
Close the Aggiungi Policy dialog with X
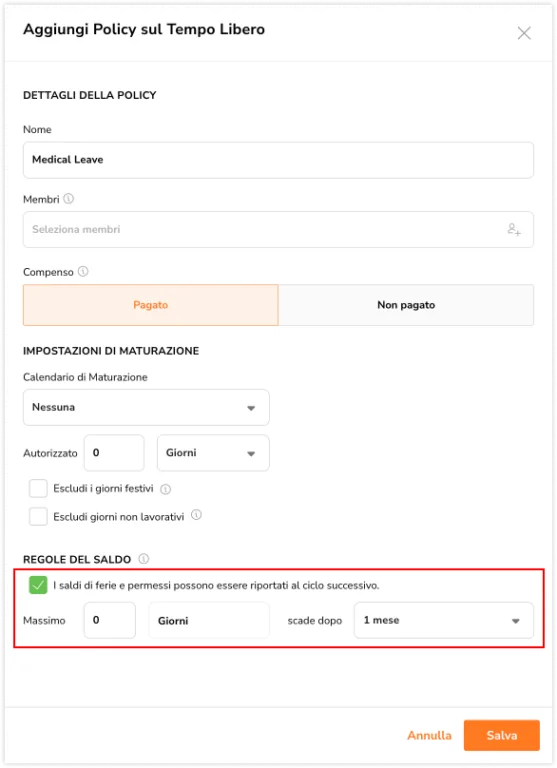click(524, 33)
